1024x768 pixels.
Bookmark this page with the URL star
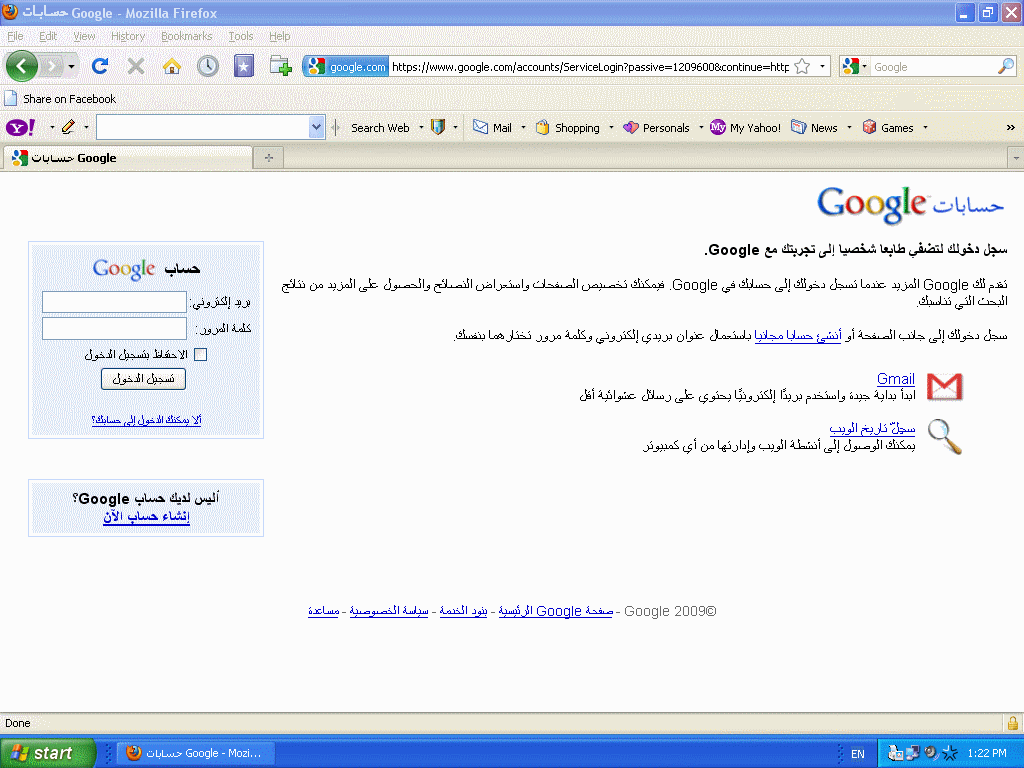[x=803, y=67]
